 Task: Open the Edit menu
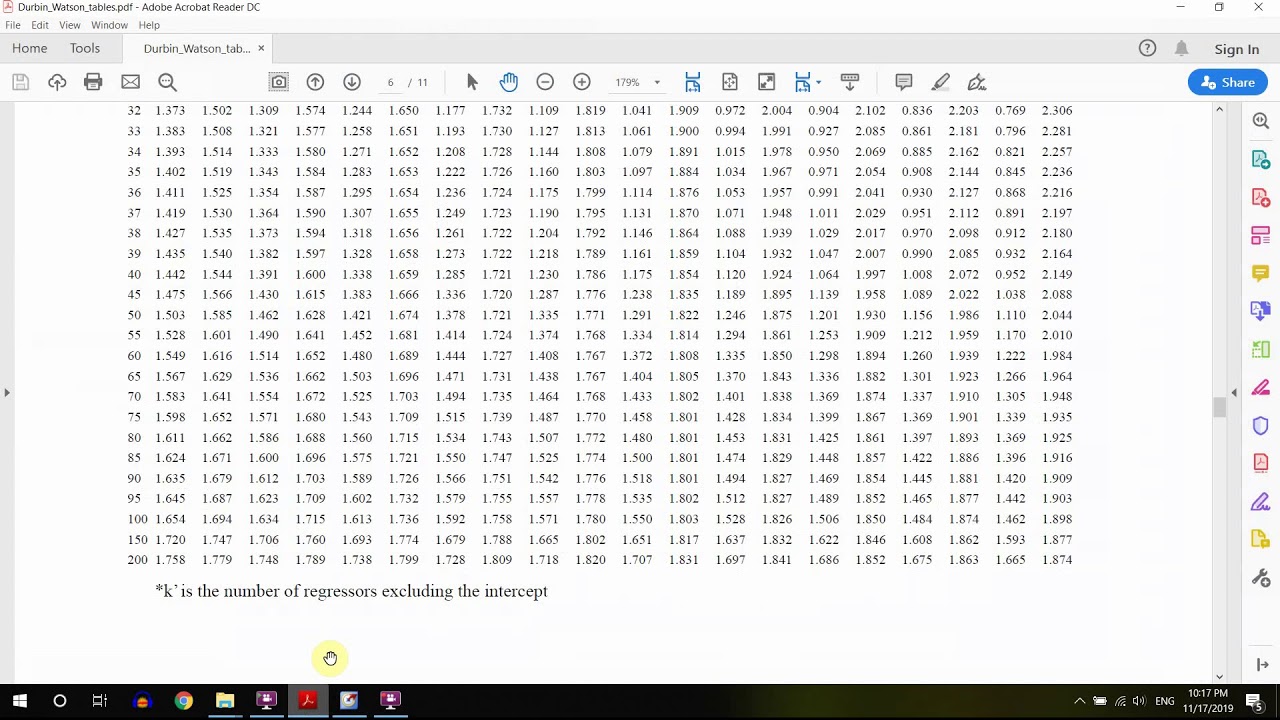pyautogui.click(x=40, y=25)
